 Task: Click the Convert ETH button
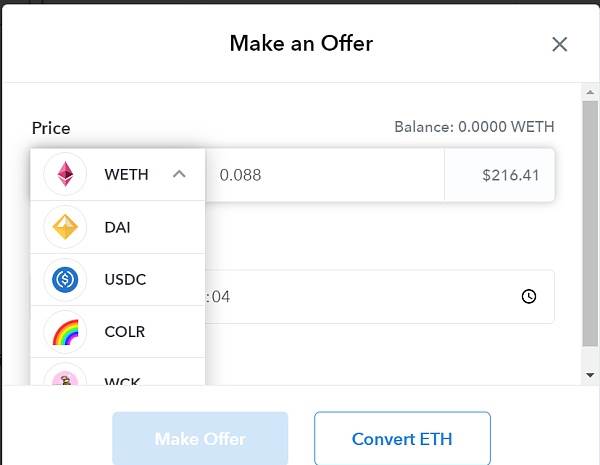coord(402,439)
